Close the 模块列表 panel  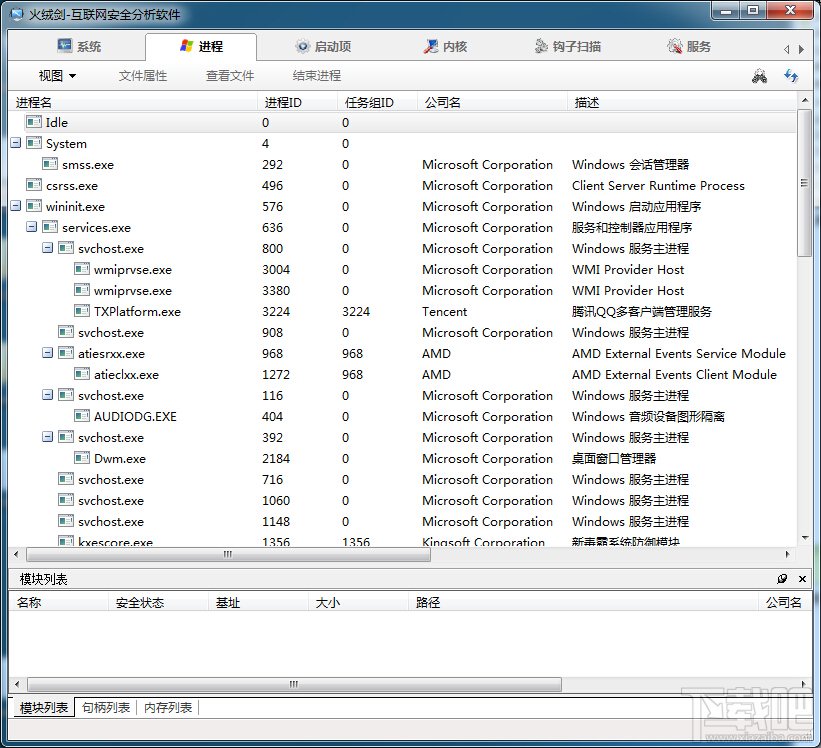pyautogui.click(x=802, y=578)
